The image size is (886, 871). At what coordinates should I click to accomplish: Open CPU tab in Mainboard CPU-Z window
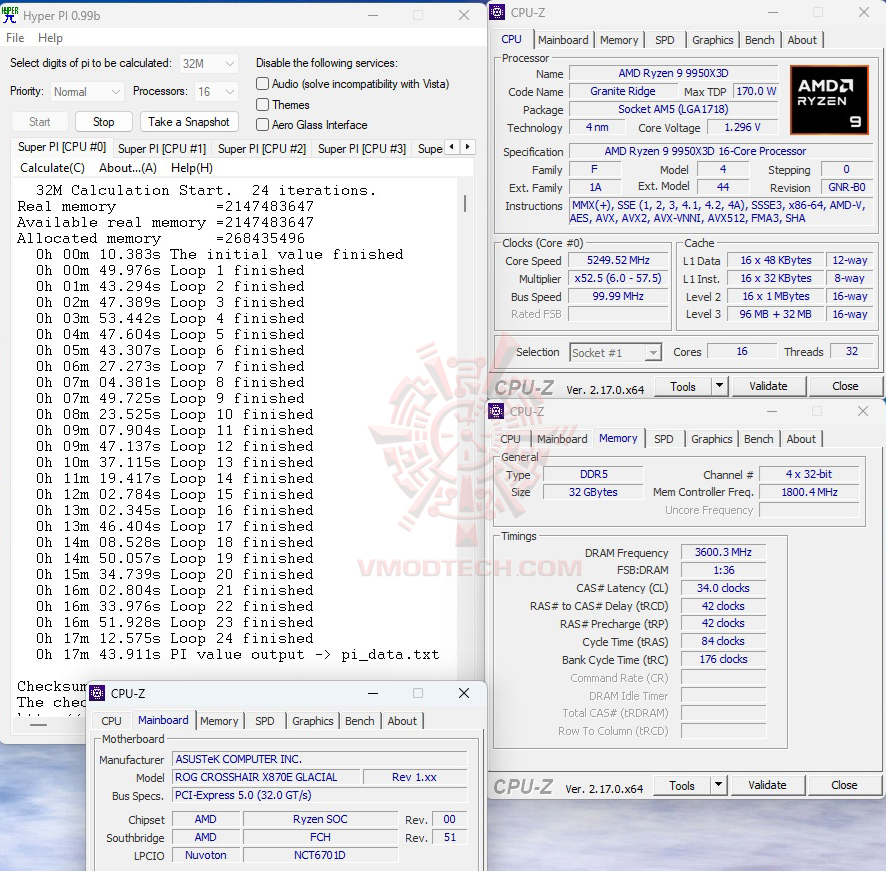click(x=111, y=721)
